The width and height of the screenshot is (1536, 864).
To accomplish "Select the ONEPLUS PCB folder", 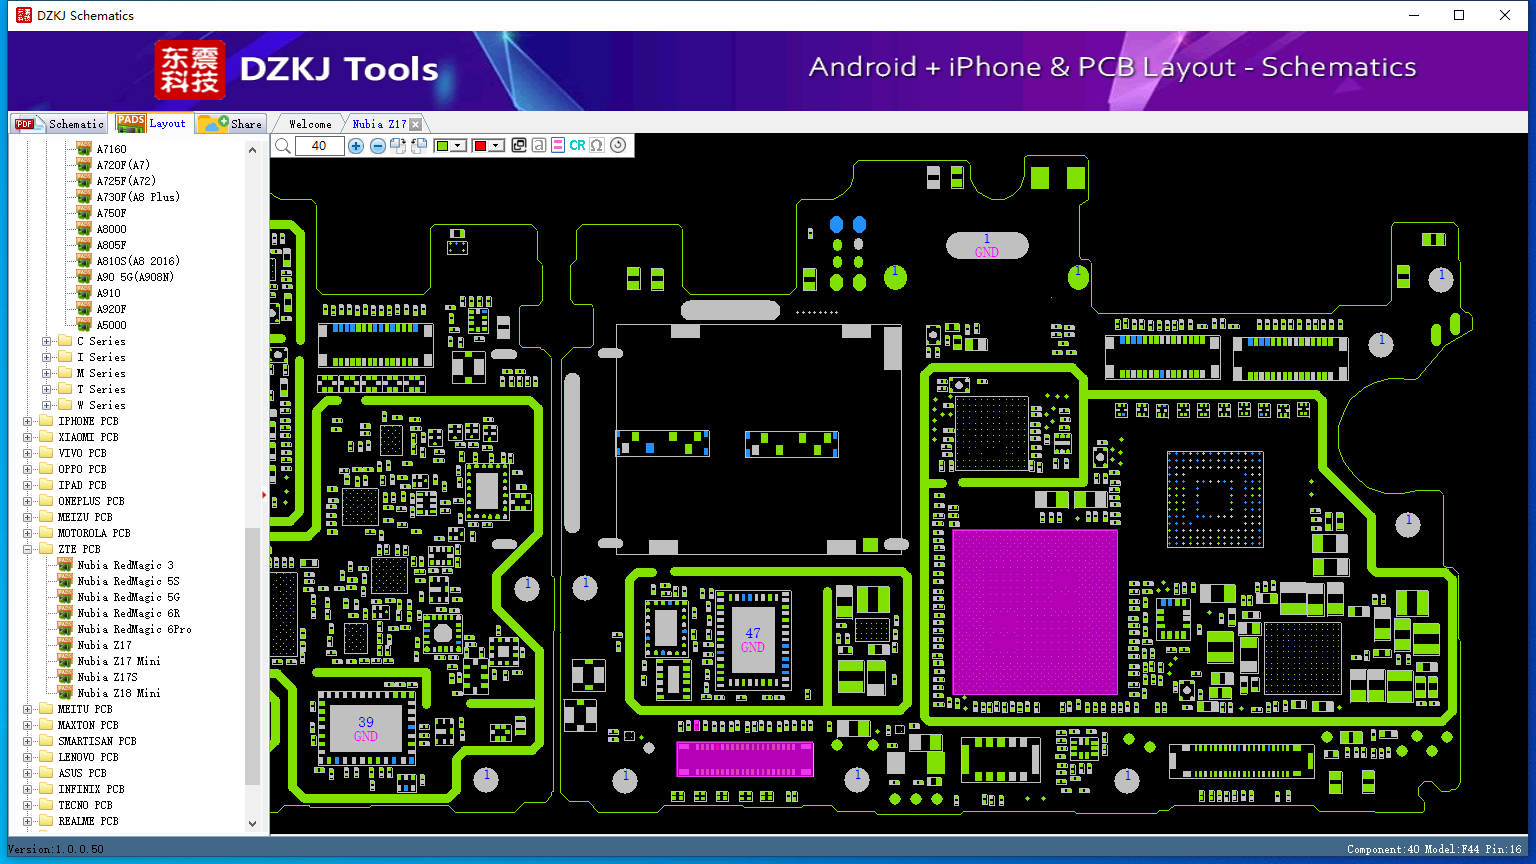I will (x=91, y=501).
